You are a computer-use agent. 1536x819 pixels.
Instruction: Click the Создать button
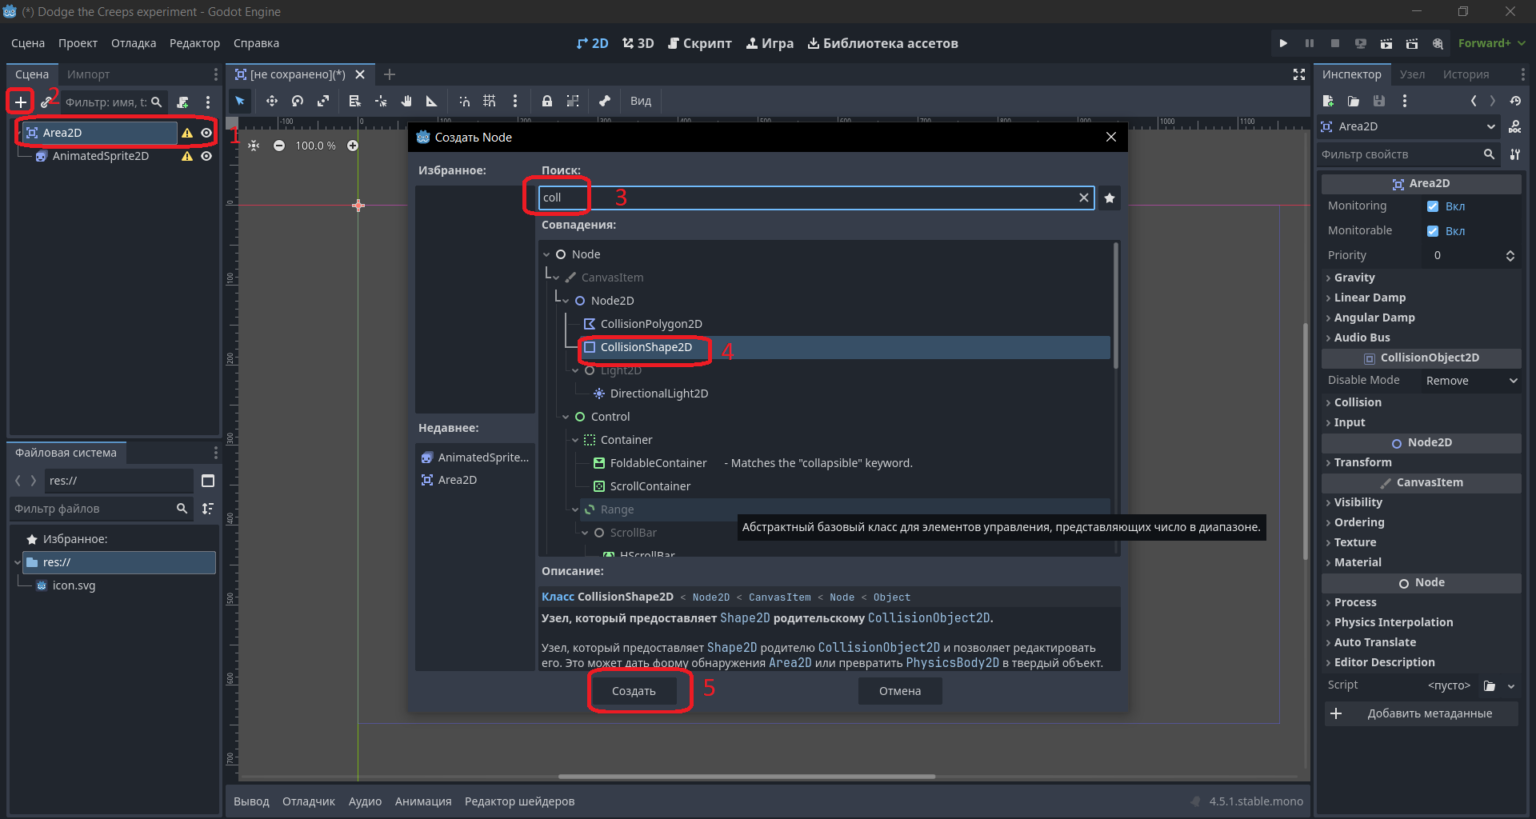coord(634,691)
